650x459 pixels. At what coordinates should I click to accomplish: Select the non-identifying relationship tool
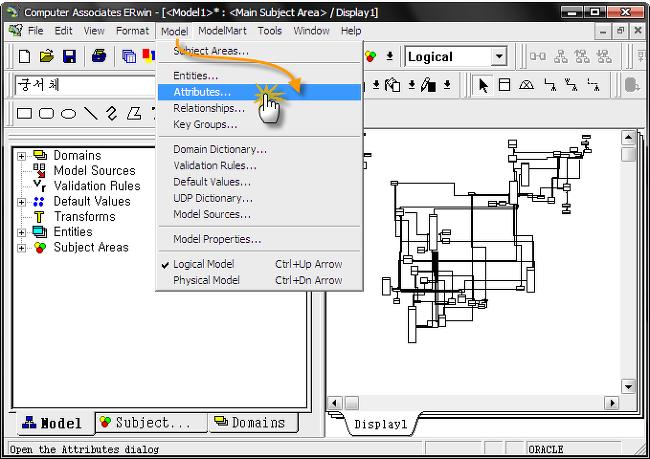[x=593, y=85]
